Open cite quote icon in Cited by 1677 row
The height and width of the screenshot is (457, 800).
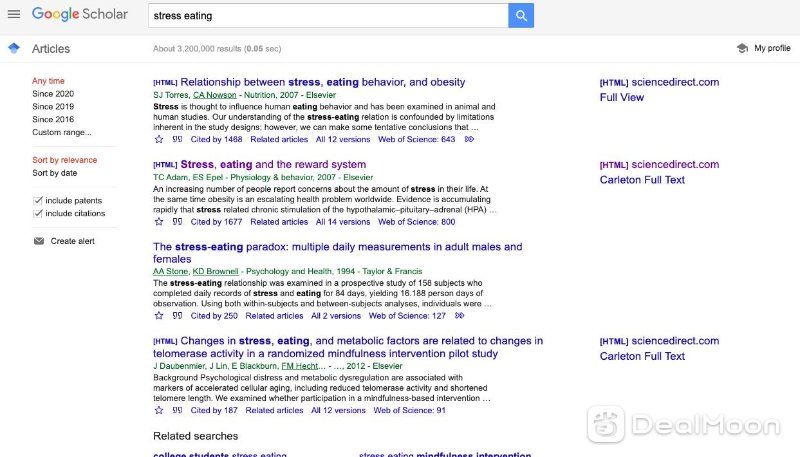(x=177, y=222)
